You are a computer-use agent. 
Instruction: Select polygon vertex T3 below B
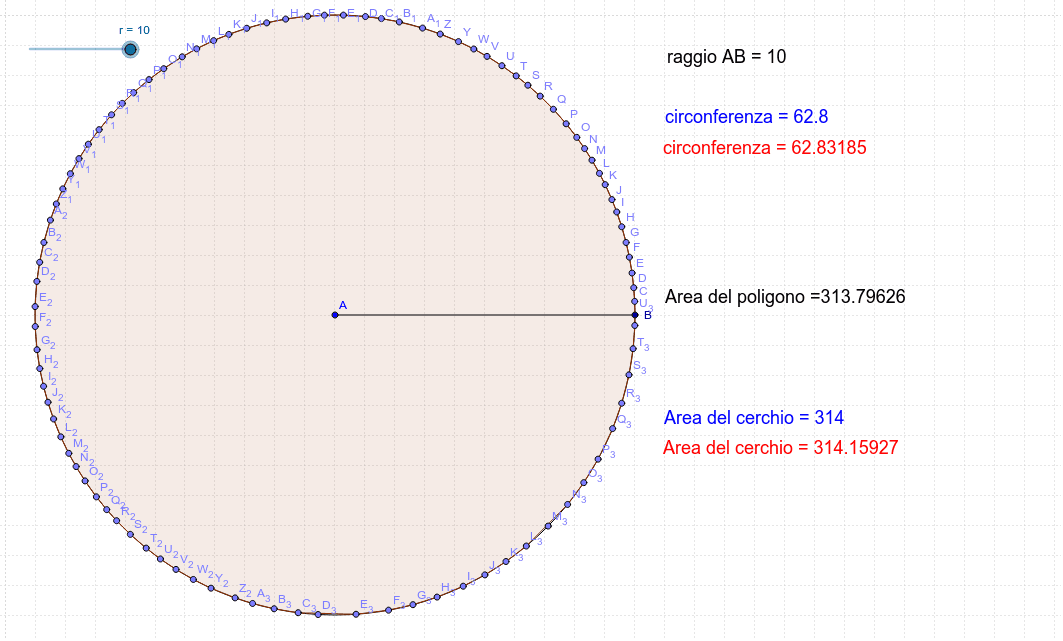pyautogui.click(x=633, y=348)
